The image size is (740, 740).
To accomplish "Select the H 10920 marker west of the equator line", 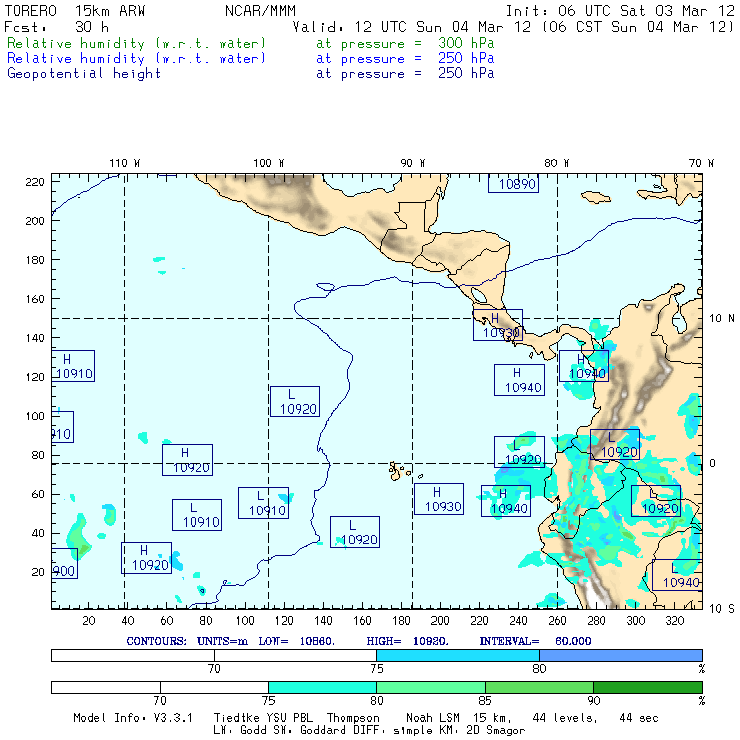I will click(187, 460).
